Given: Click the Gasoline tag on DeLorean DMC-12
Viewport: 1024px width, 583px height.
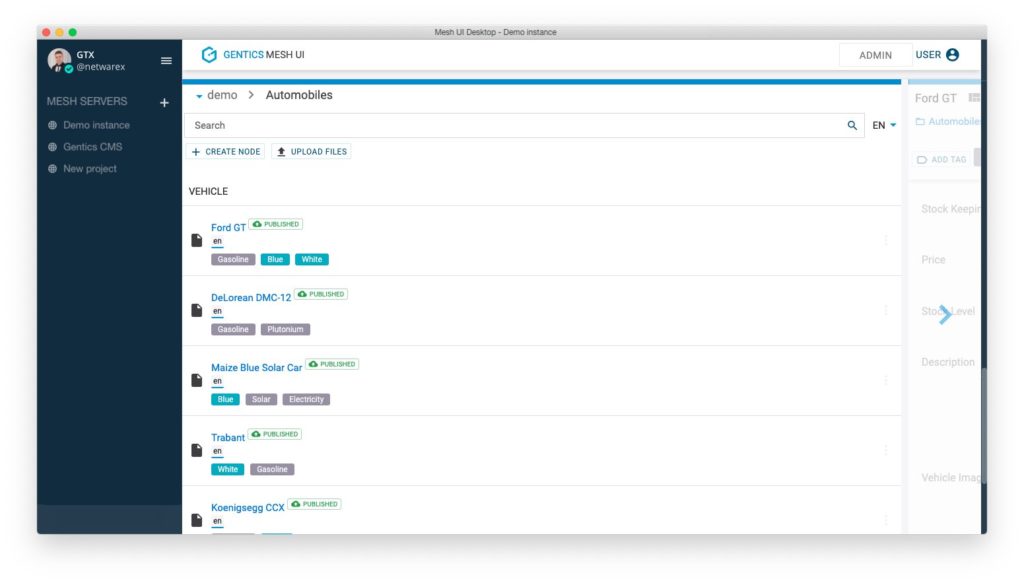Looking at the screenshot, I should 233,329.
